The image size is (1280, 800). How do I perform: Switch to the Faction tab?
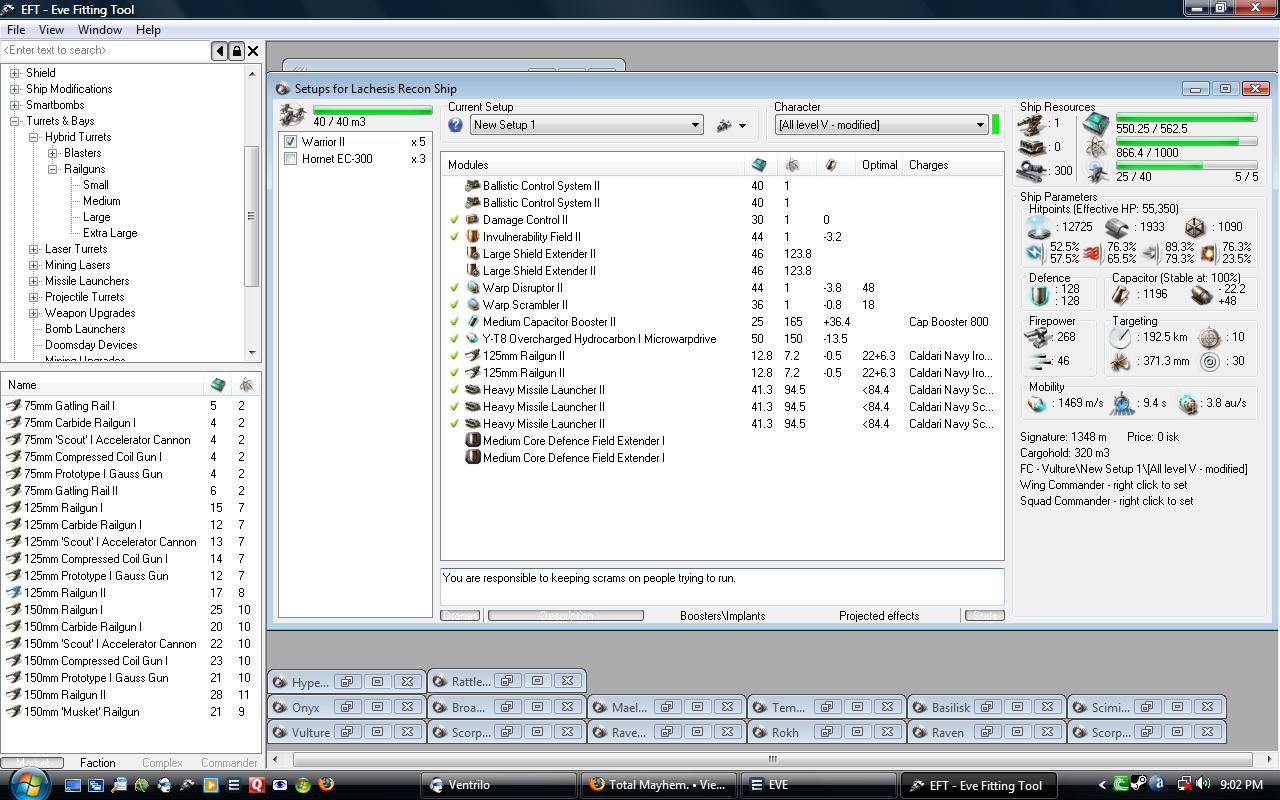[x=97, y=762]
